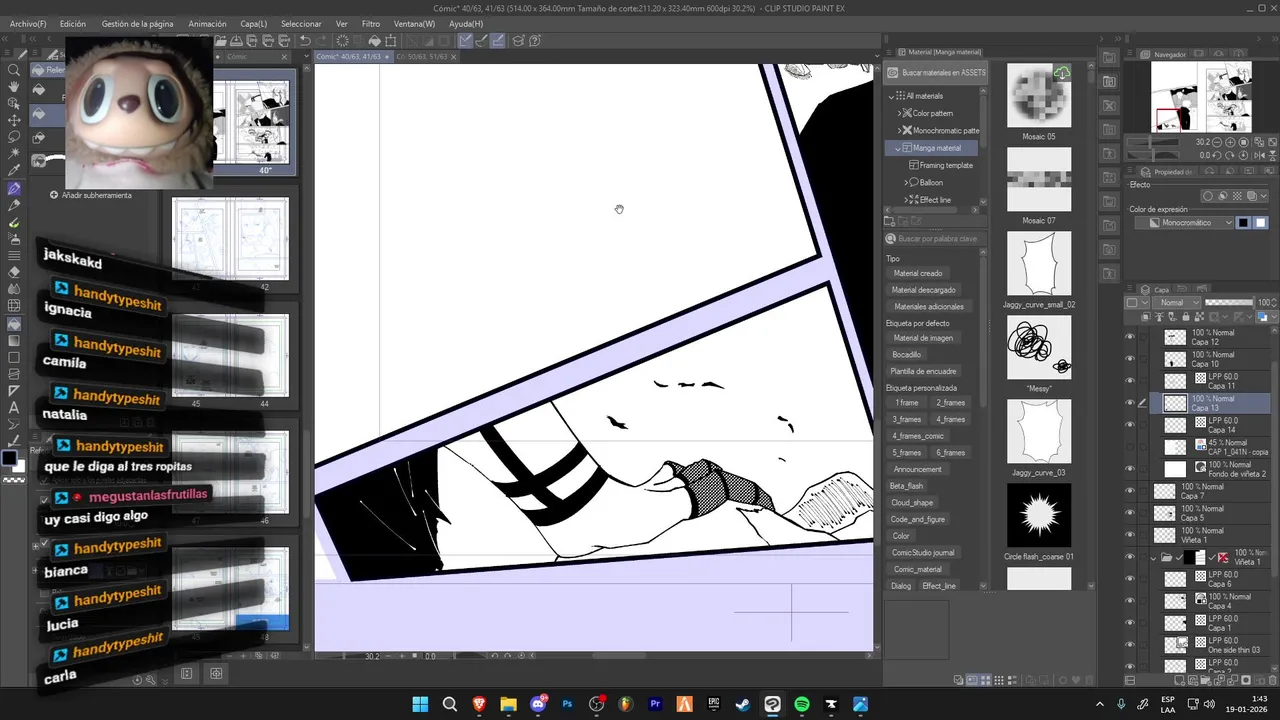Open the layer blending mode Normal dropdown
The height and width of the screenshot is (720, 1280).
[1177, 302]
